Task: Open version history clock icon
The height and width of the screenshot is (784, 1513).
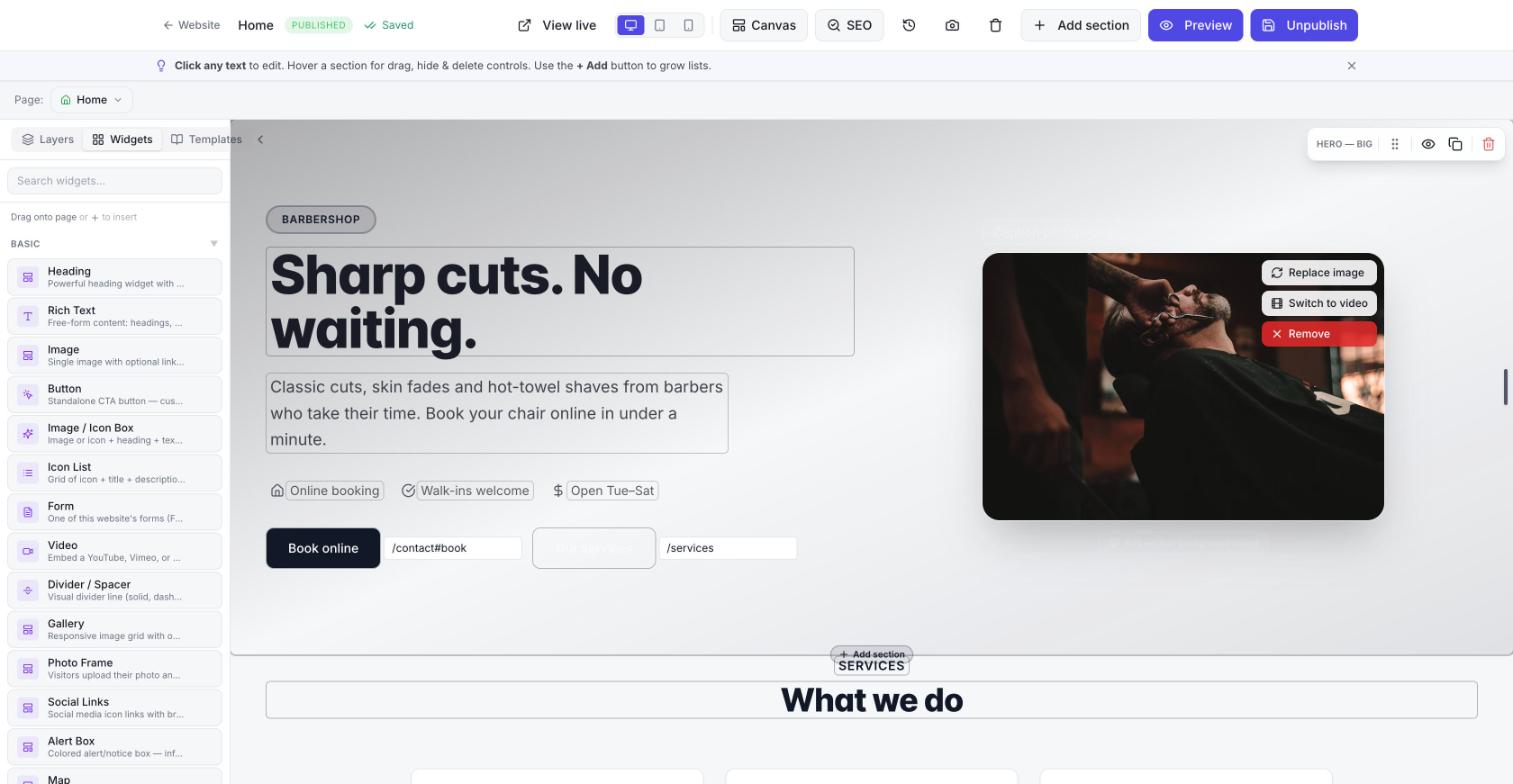Action: pos(909,25)
